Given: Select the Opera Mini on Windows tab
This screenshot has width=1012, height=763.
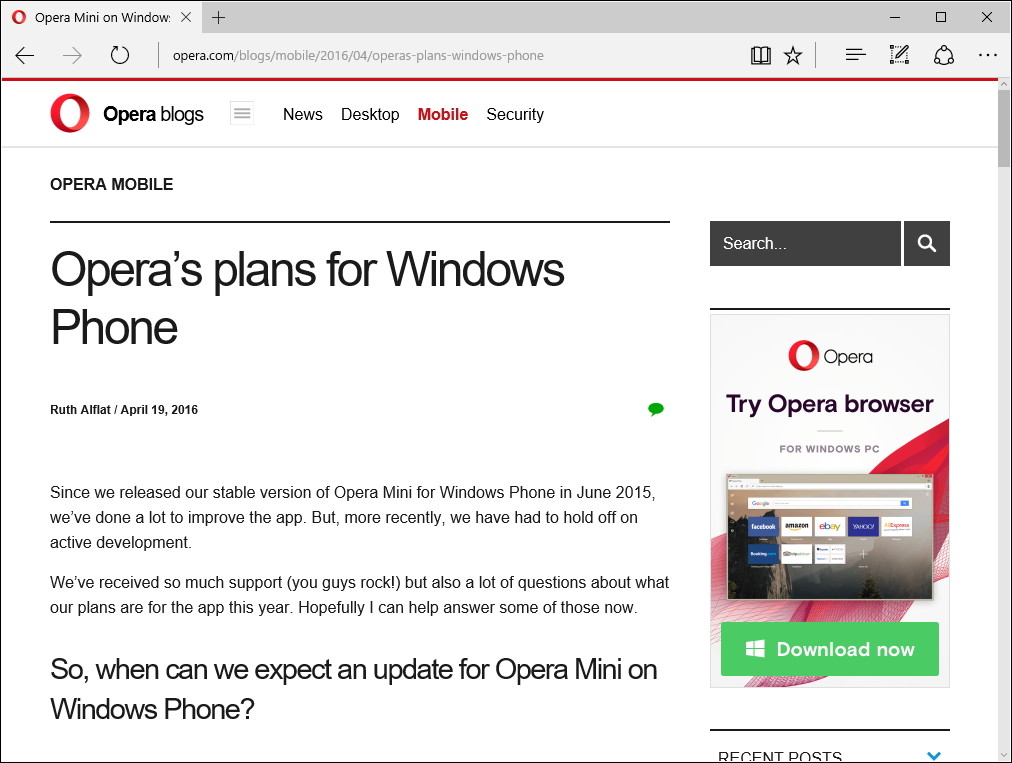Looking at the screenshot, I should 103,17.
